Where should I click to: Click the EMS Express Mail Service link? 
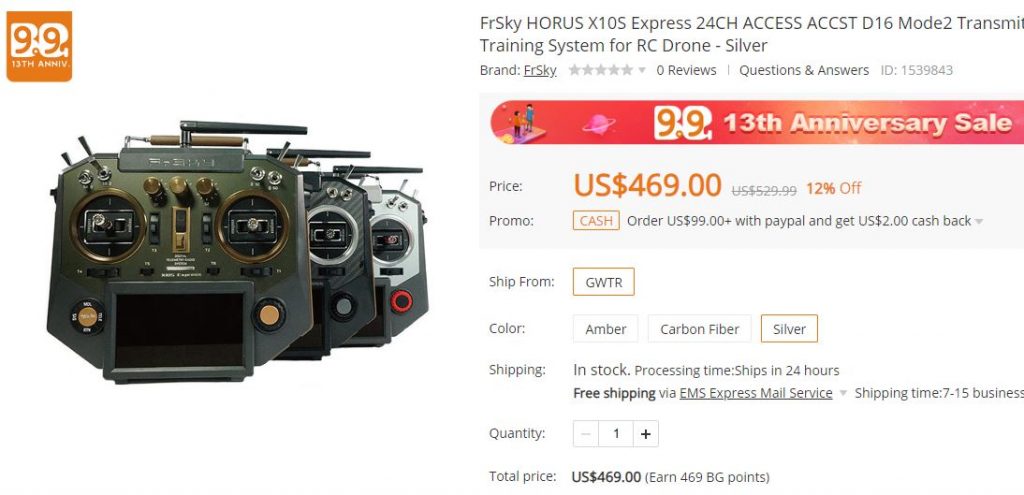click(x=756, y=393)
